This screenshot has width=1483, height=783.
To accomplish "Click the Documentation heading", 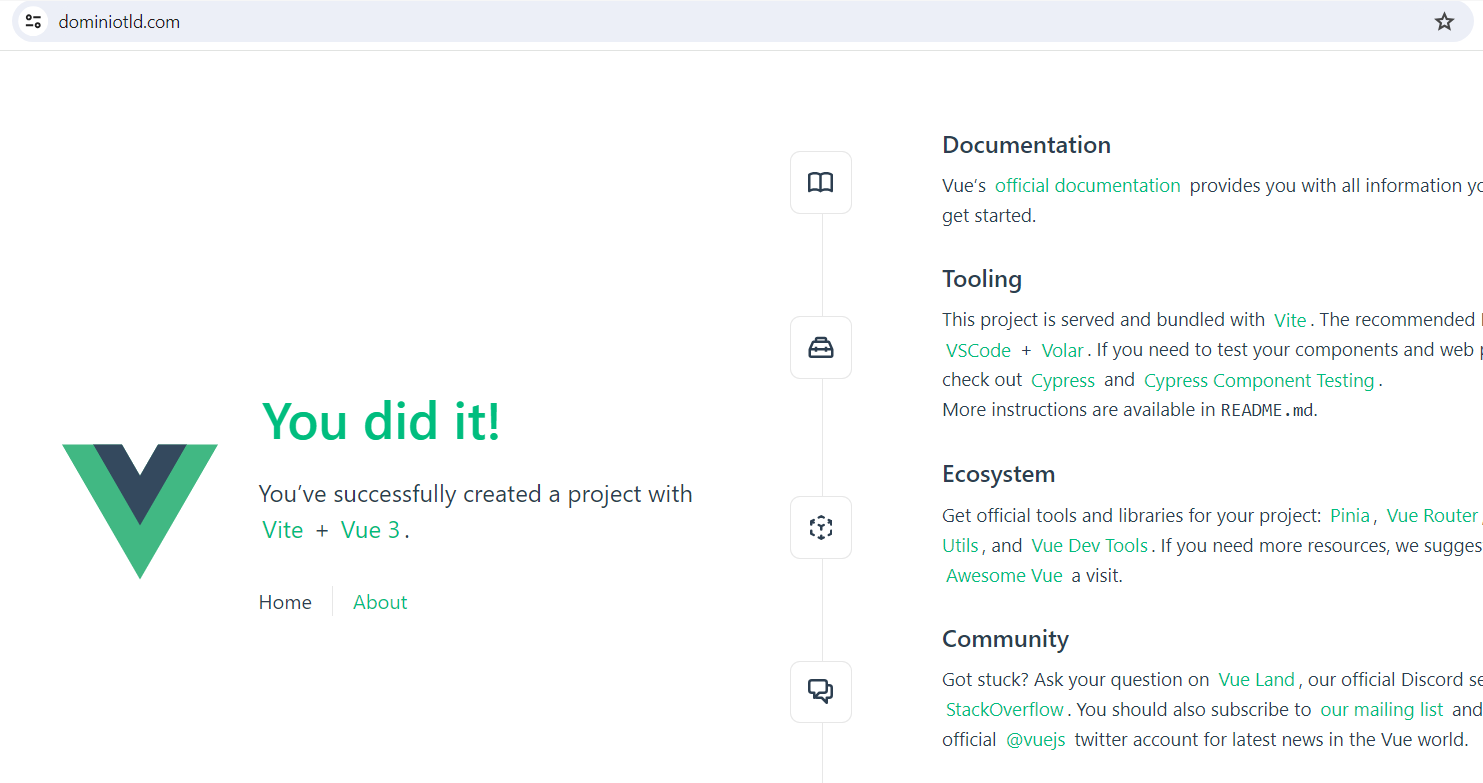I will (x=1026, y=145).
